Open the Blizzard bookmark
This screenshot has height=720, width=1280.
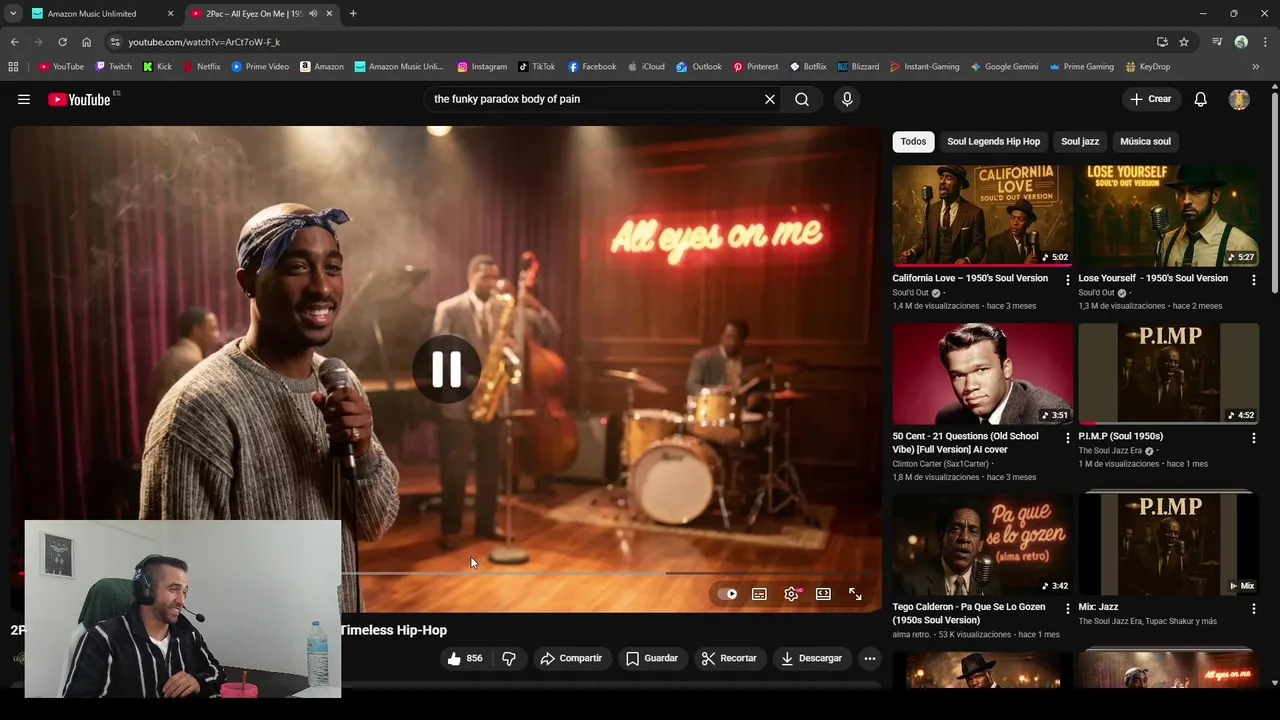click(x=858, y=67)
